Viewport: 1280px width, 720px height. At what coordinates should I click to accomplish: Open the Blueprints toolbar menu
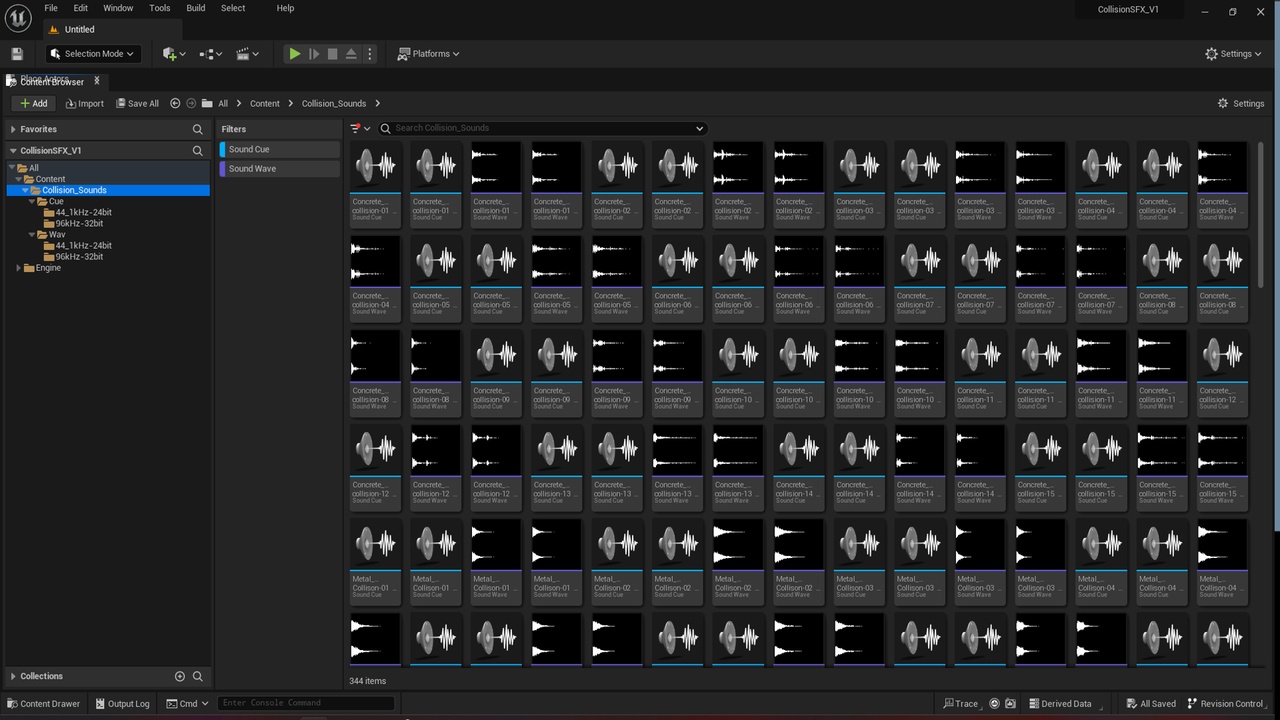(x=211, y=54)
